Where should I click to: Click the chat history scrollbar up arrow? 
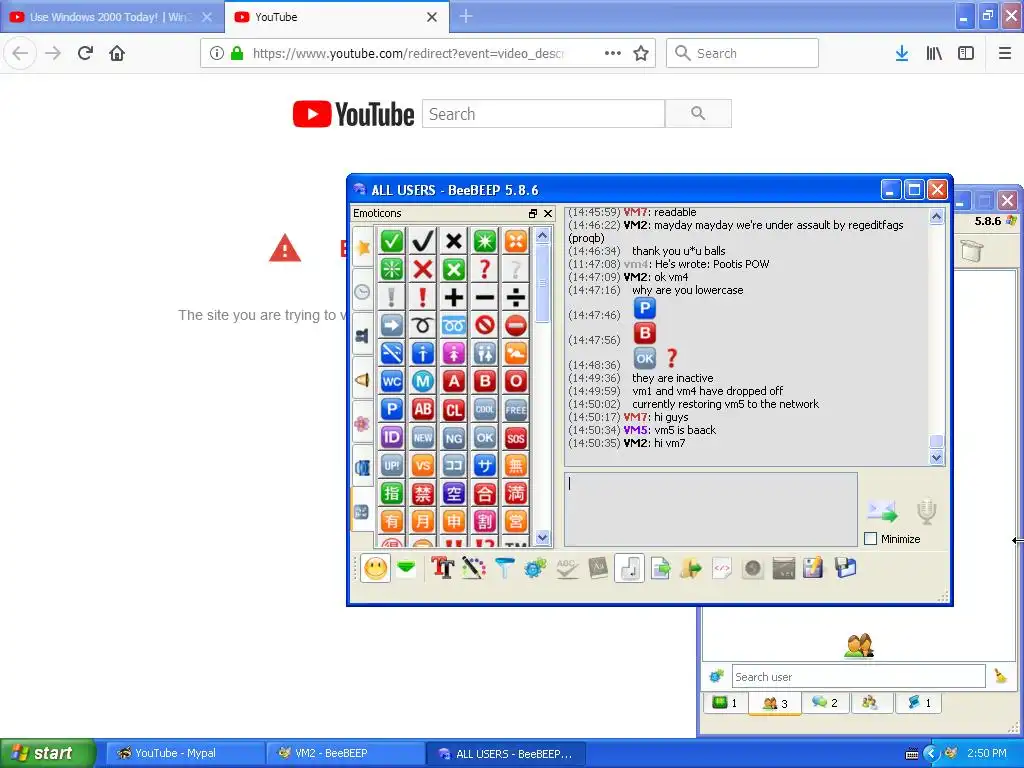point(936,217)
